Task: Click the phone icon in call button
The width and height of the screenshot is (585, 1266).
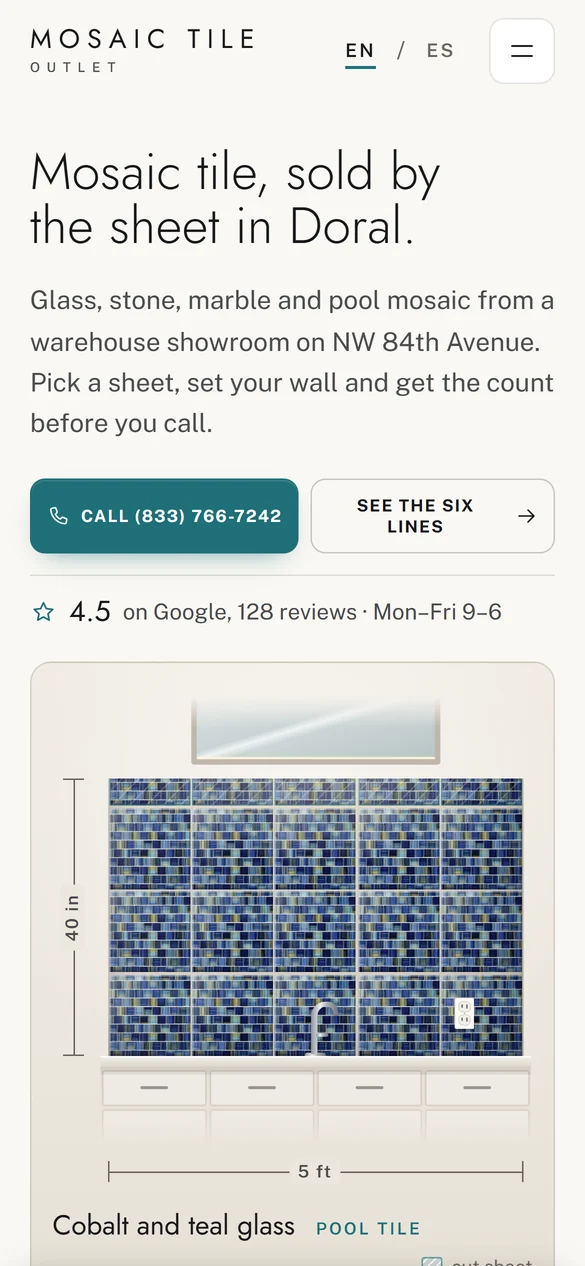Action: tap(59, 516)
